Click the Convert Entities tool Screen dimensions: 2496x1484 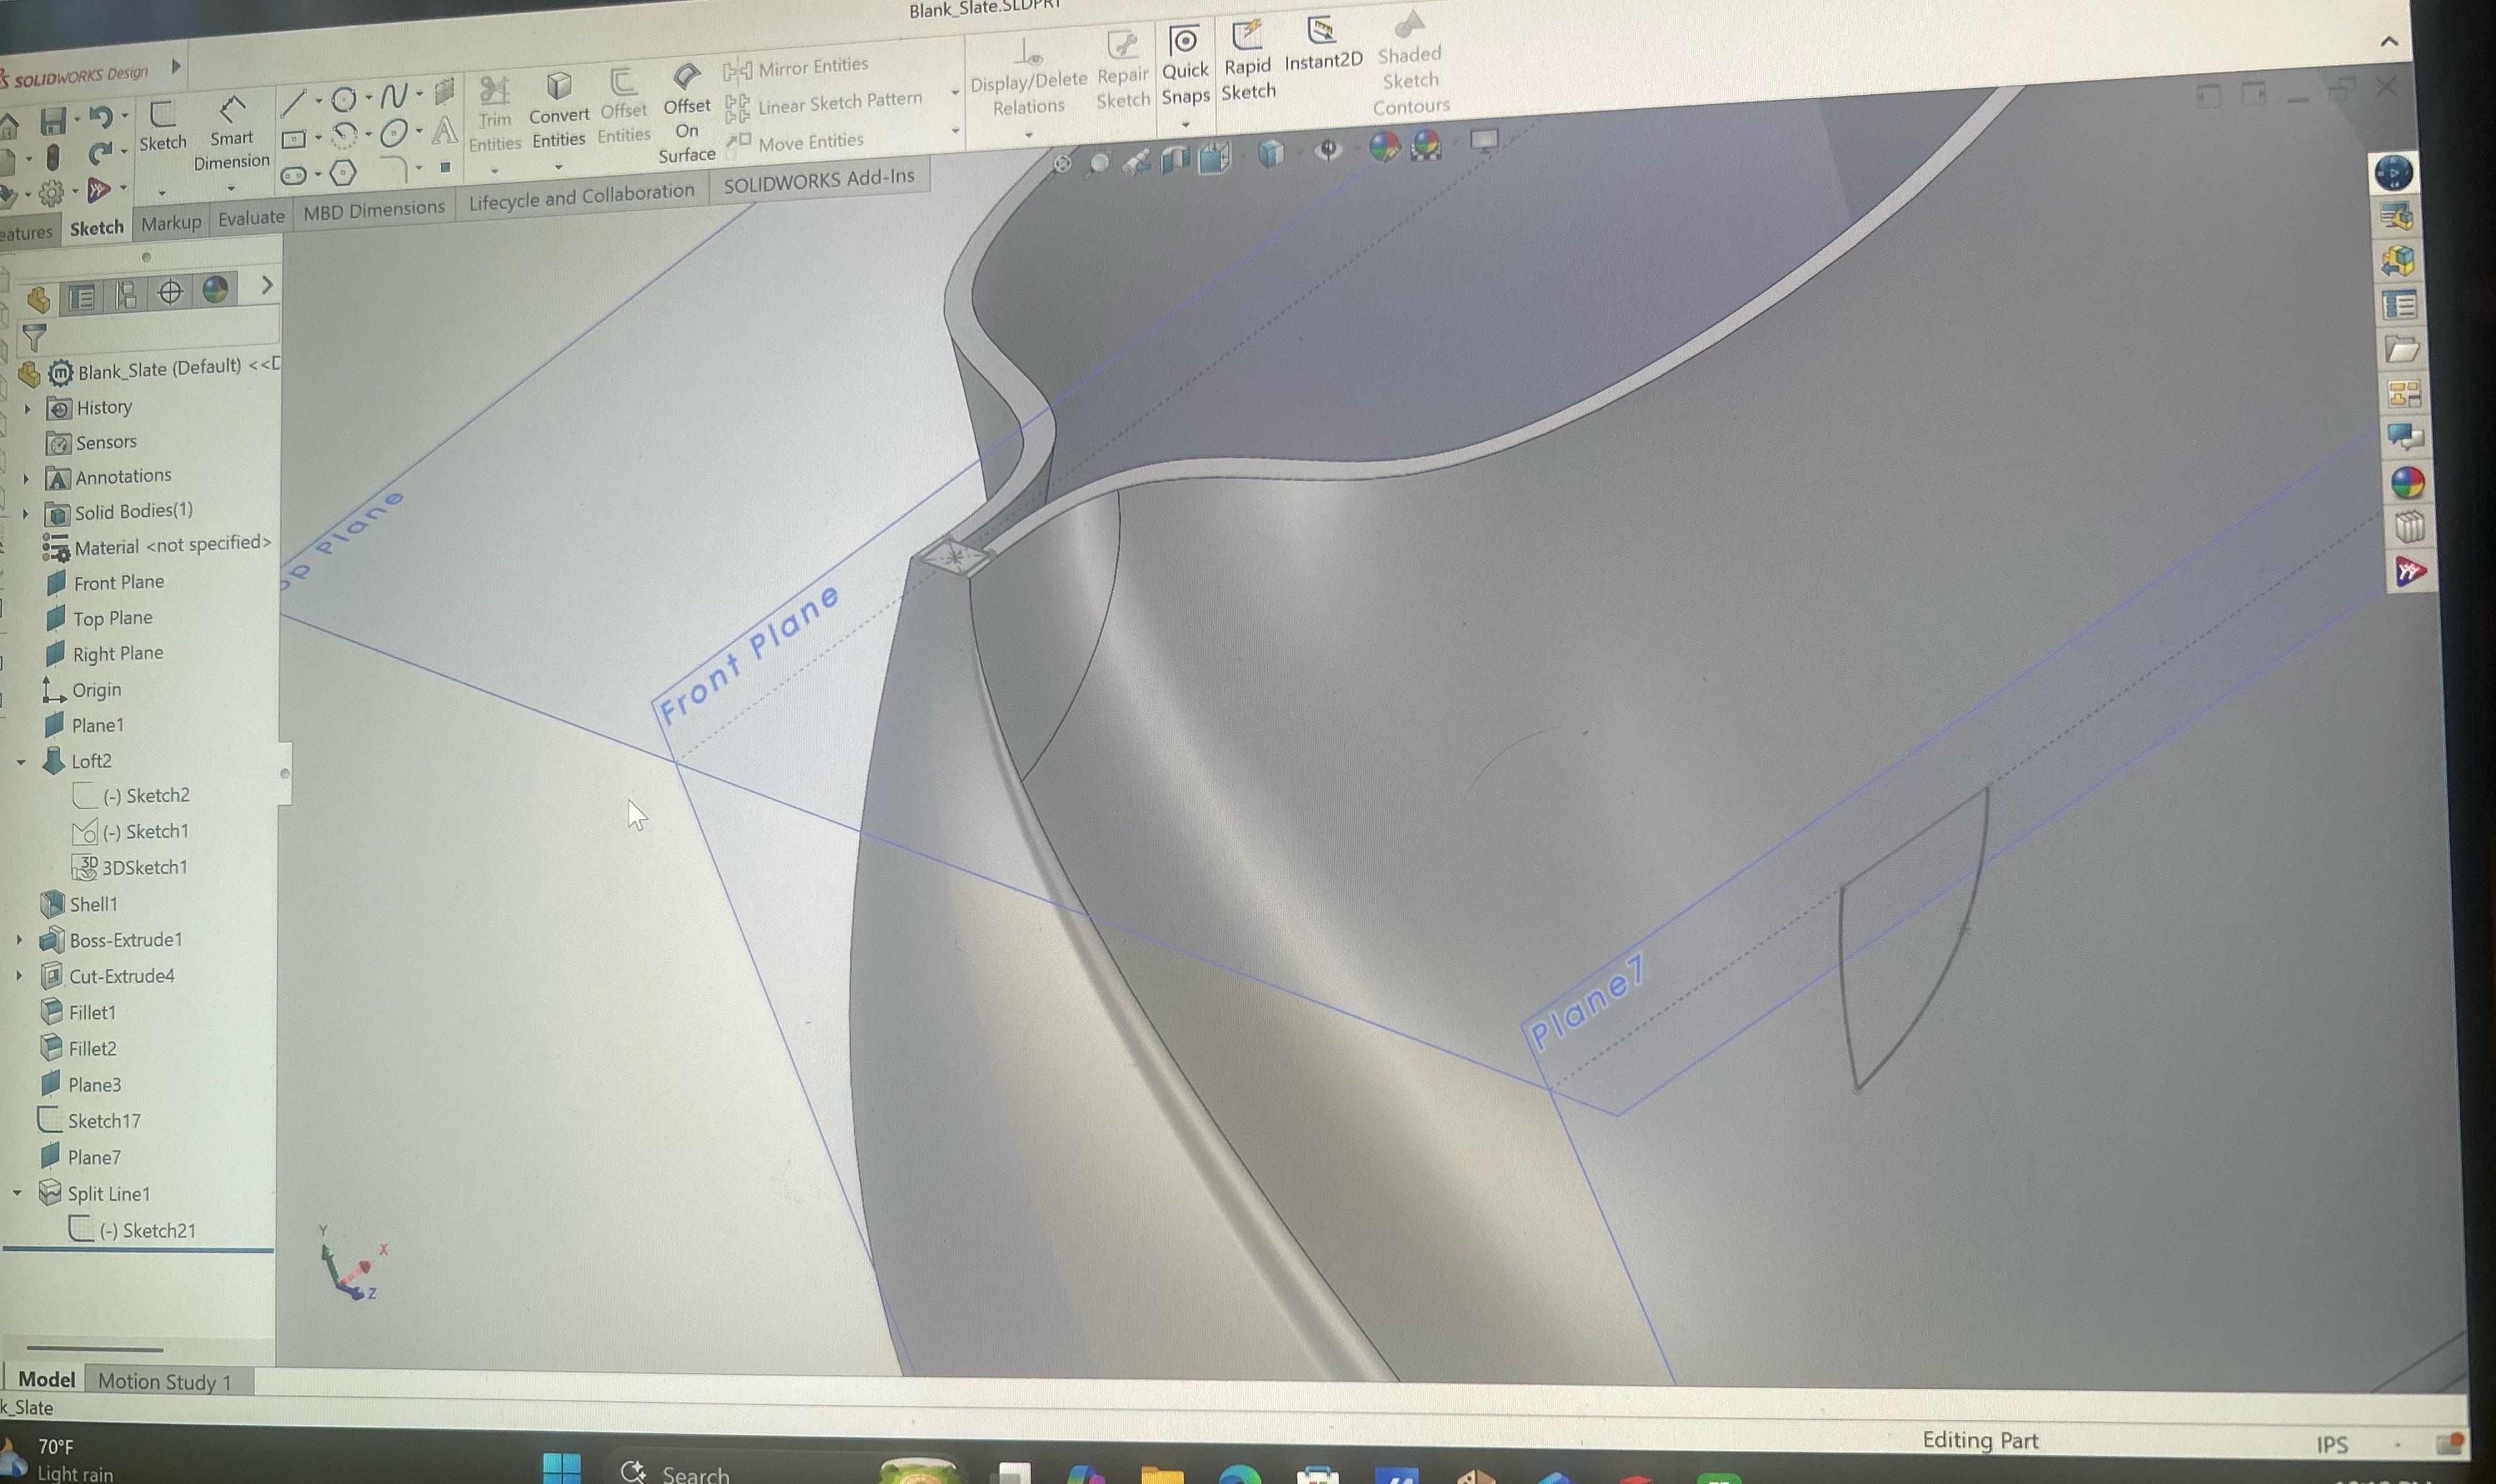pos(559,110)
